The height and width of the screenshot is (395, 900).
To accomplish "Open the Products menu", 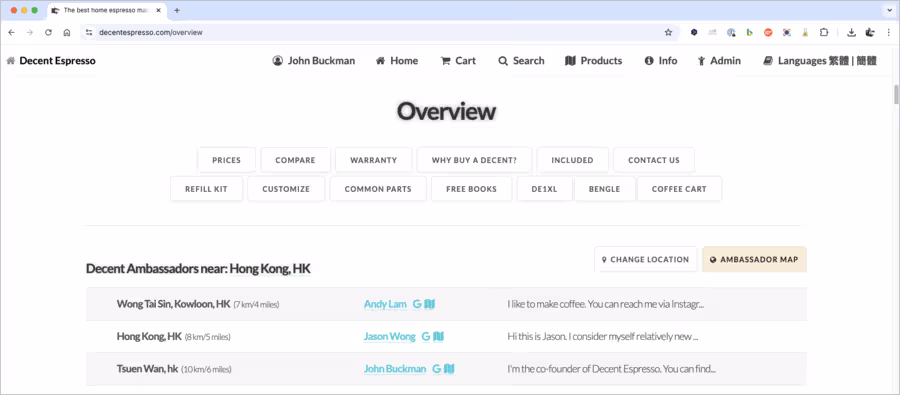I will [593, 61].
